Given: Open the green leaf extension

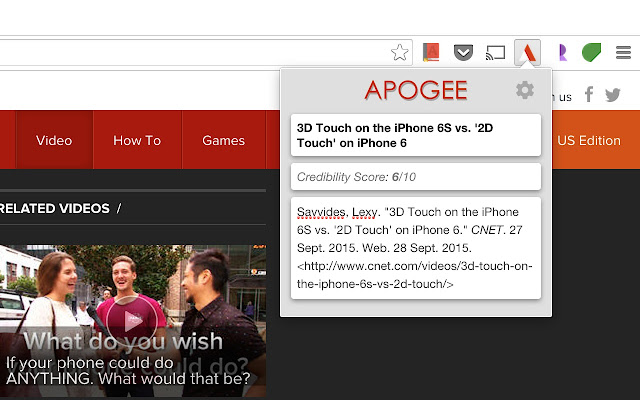Looking at the screenshot, I should point(591,52).
